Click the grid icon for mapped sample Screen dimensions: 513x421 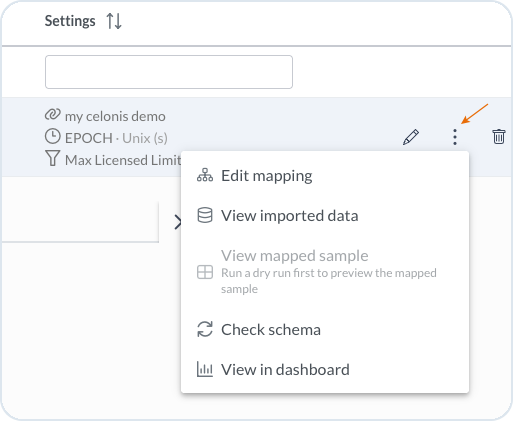205,272
